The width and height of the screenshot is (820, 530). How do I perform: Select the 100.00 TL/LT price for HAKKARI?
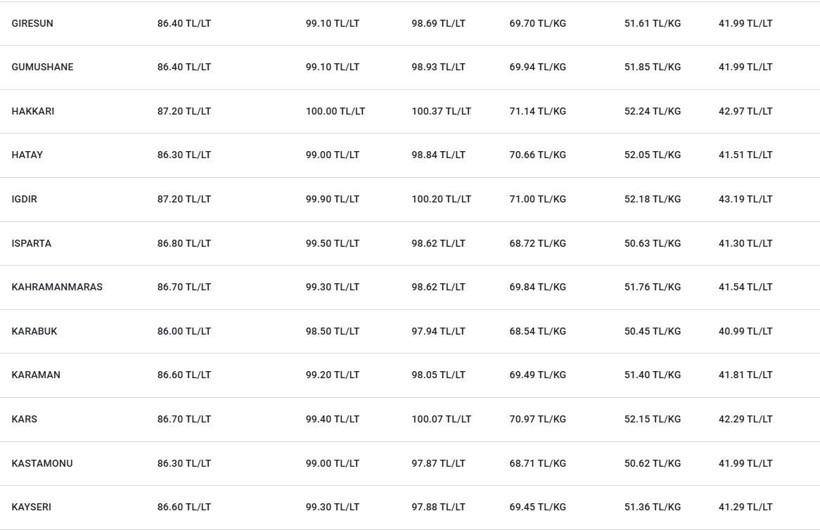(335, 111)
